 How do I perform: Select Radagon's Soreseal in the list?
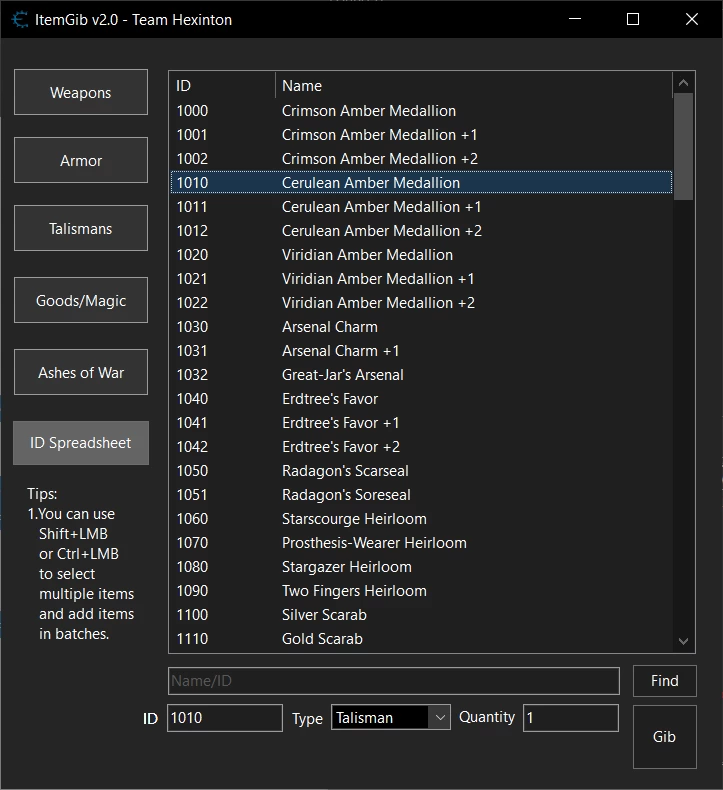346,495
